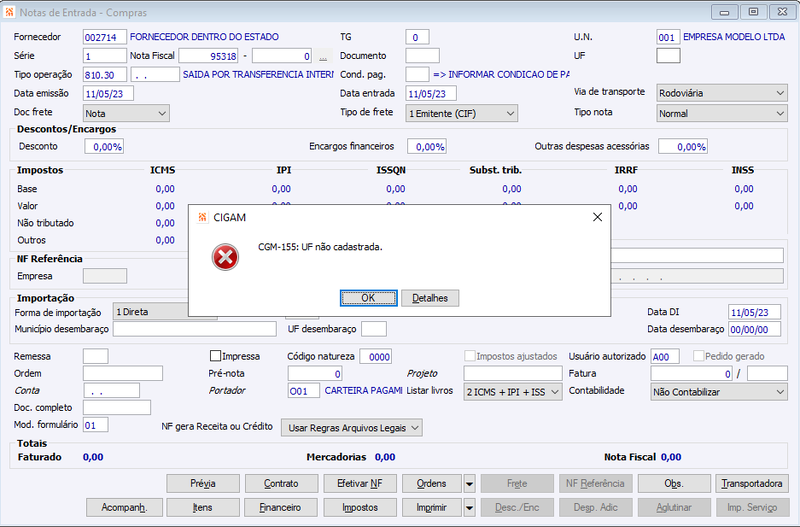Click the Encargos financeiros field

[427, 147]
